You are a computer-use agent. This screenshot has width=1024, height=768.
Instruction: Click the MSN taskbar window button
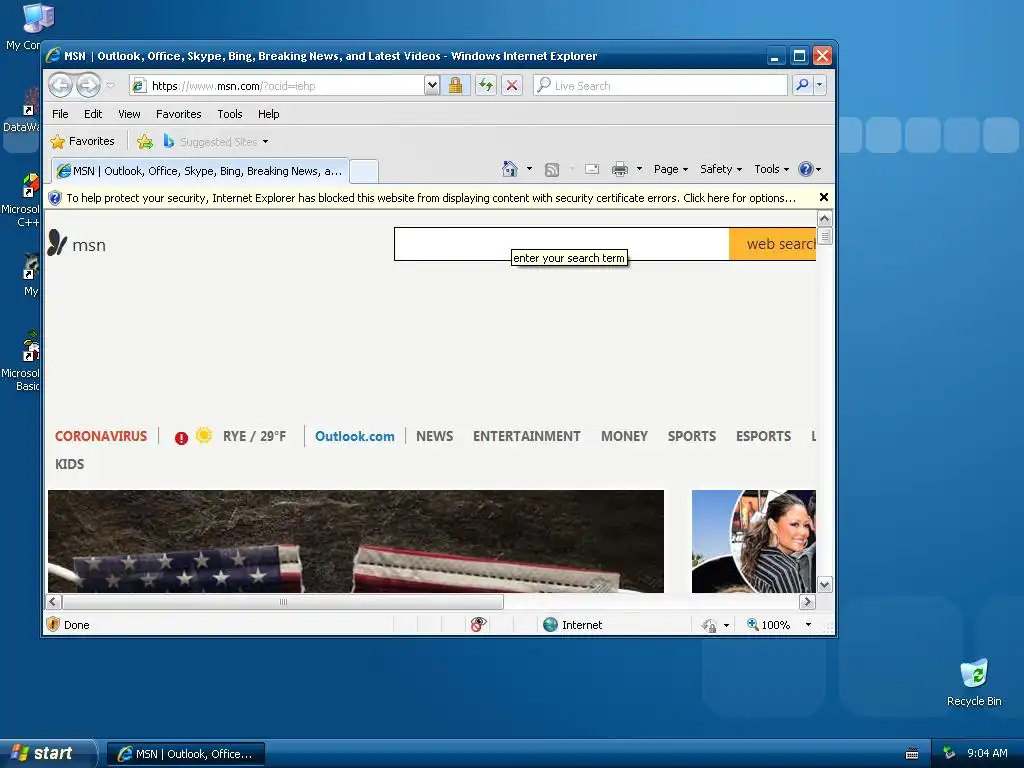(x=186, y=754)
